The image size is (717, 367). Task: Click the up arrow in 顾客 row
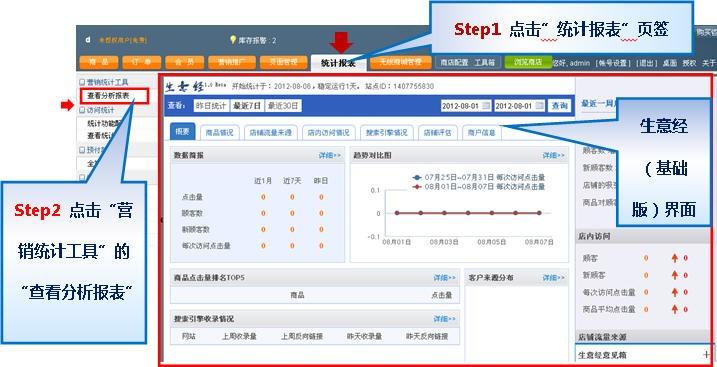pos(674,258)
